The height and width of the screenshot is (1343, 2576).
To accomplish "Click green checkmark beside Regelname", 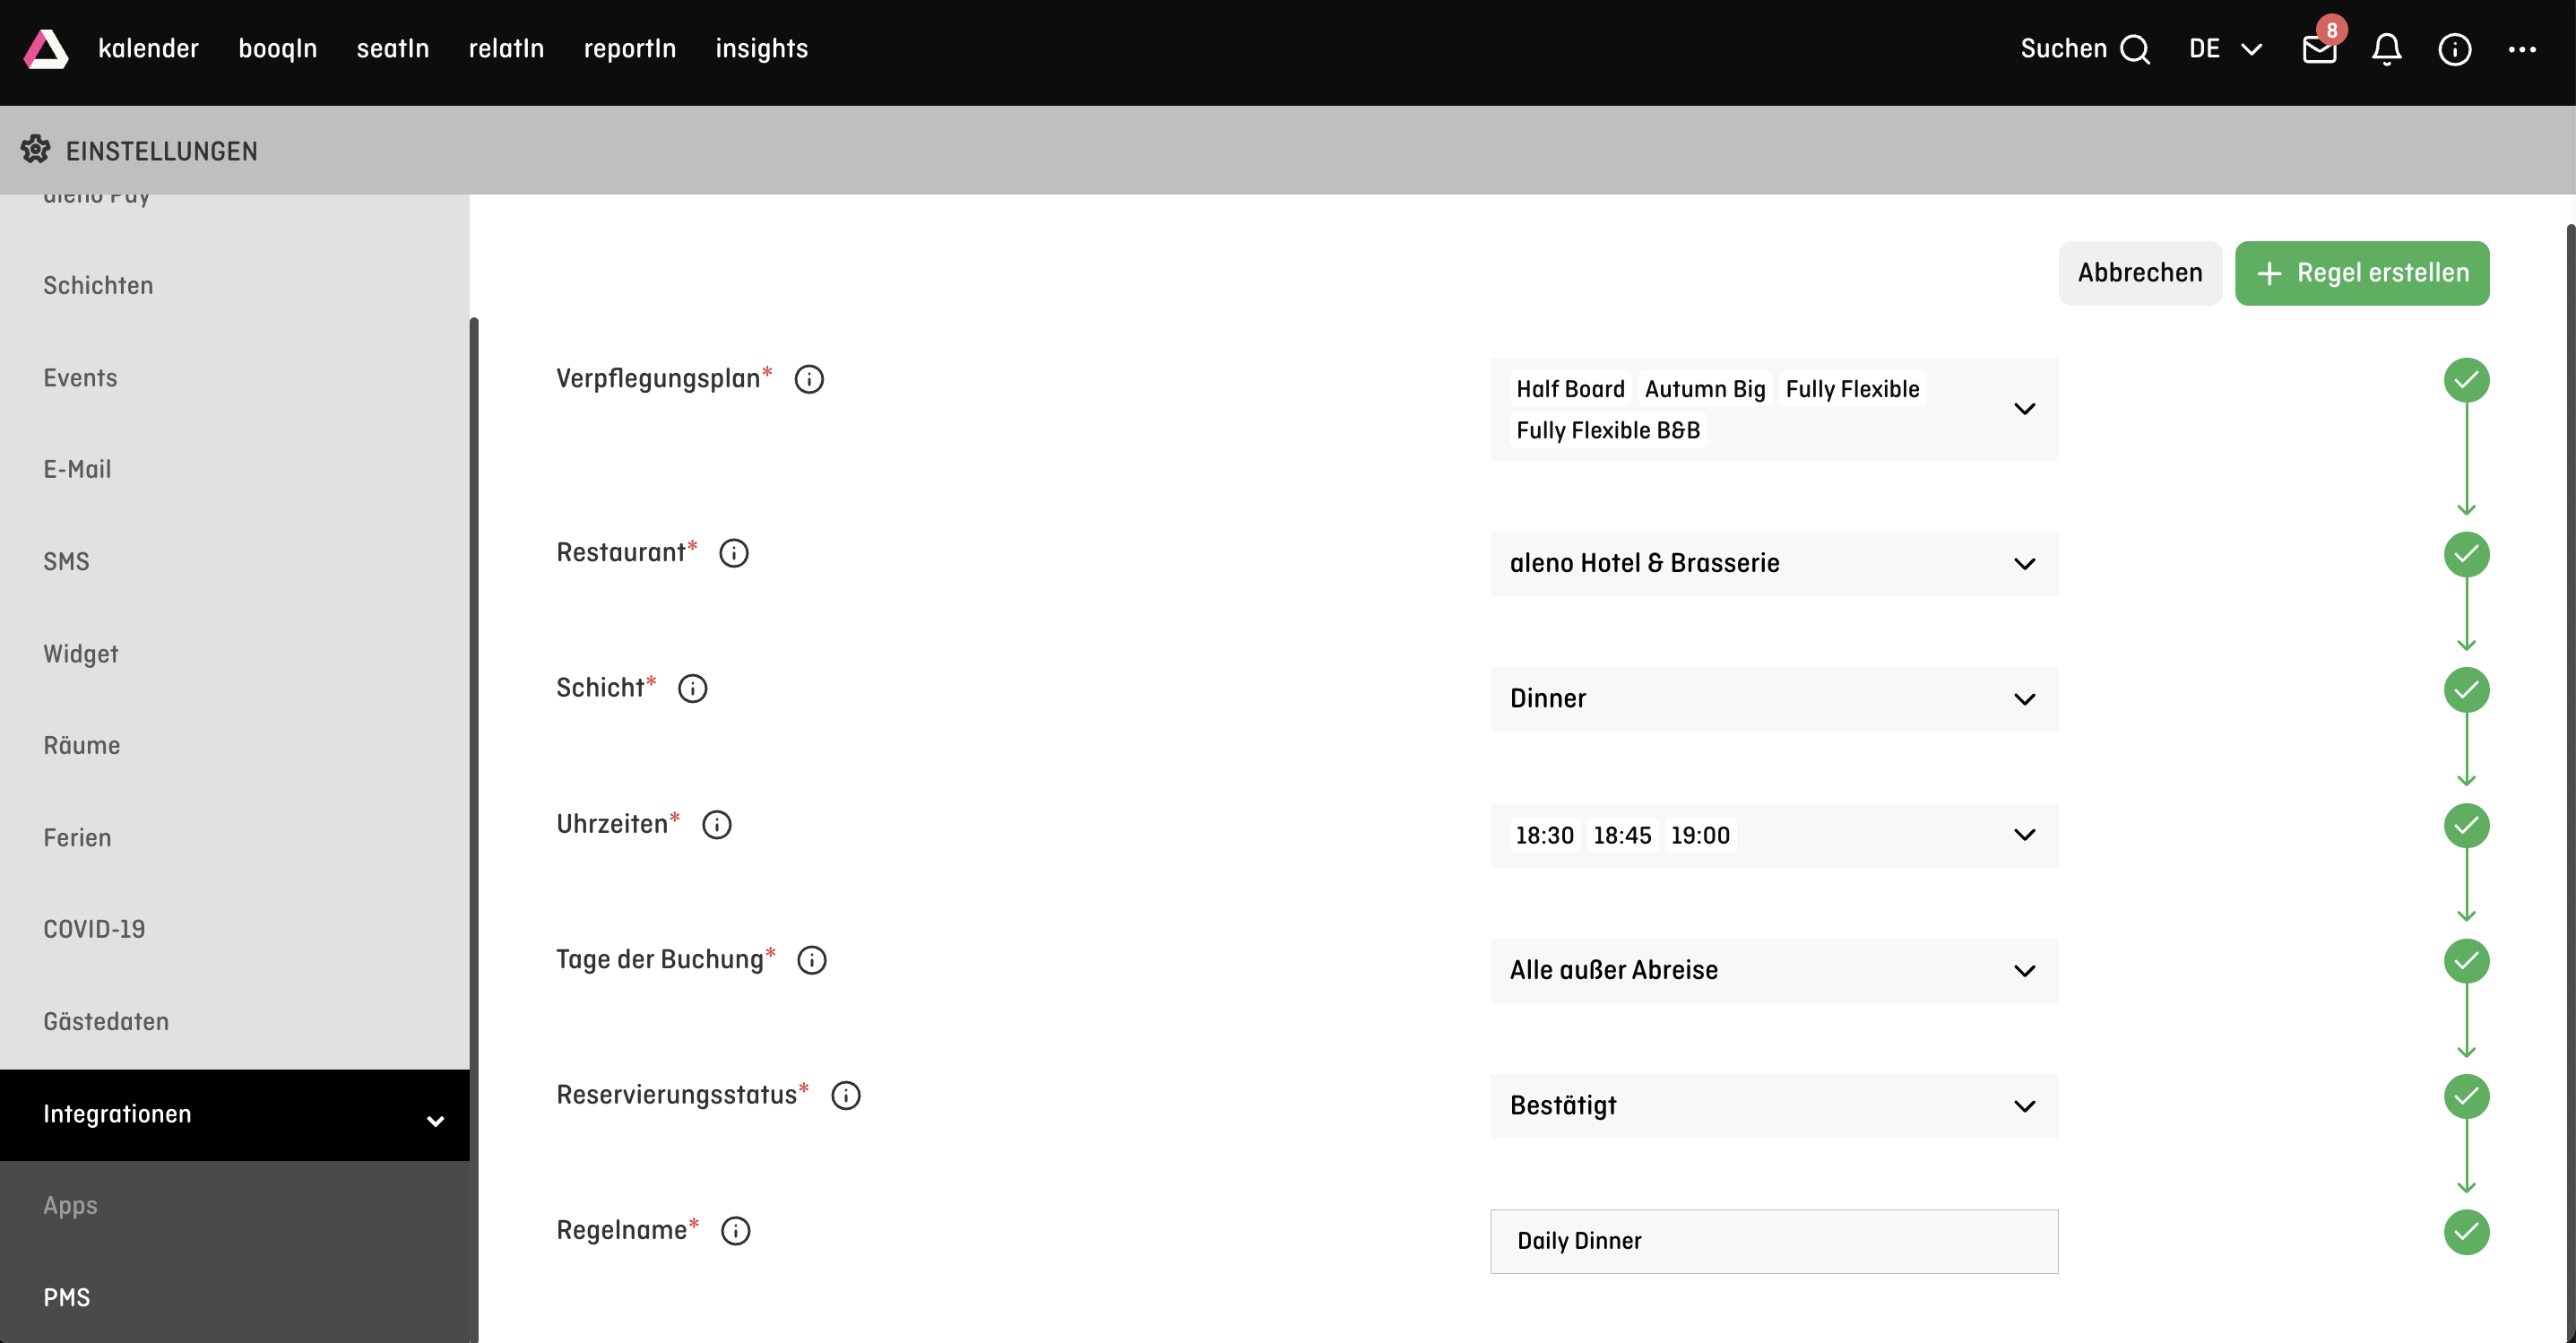I will point(2467,1232).
